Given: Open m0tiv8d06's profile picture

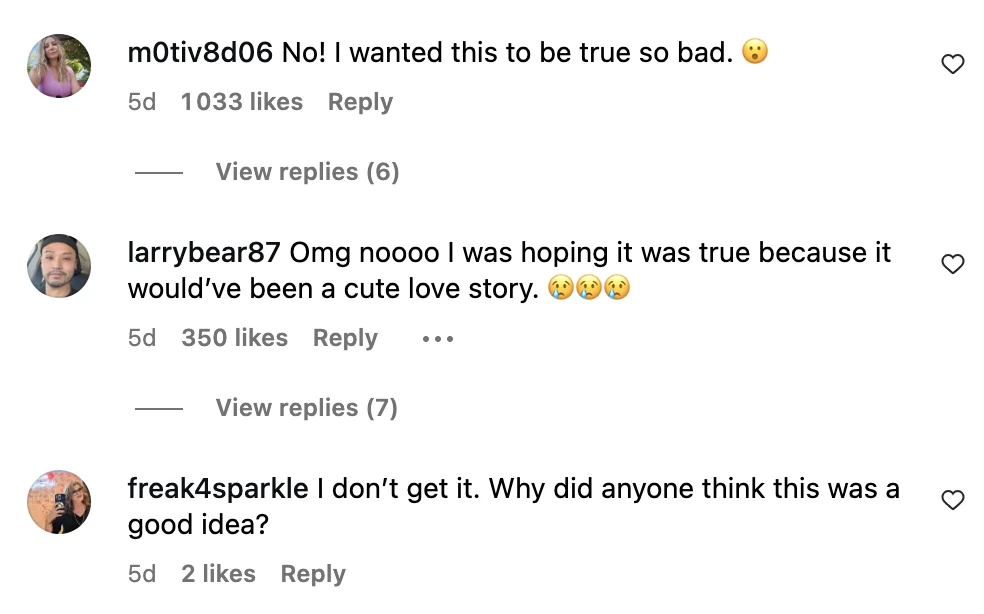Looking at the screenshot, I should (59, 66).
